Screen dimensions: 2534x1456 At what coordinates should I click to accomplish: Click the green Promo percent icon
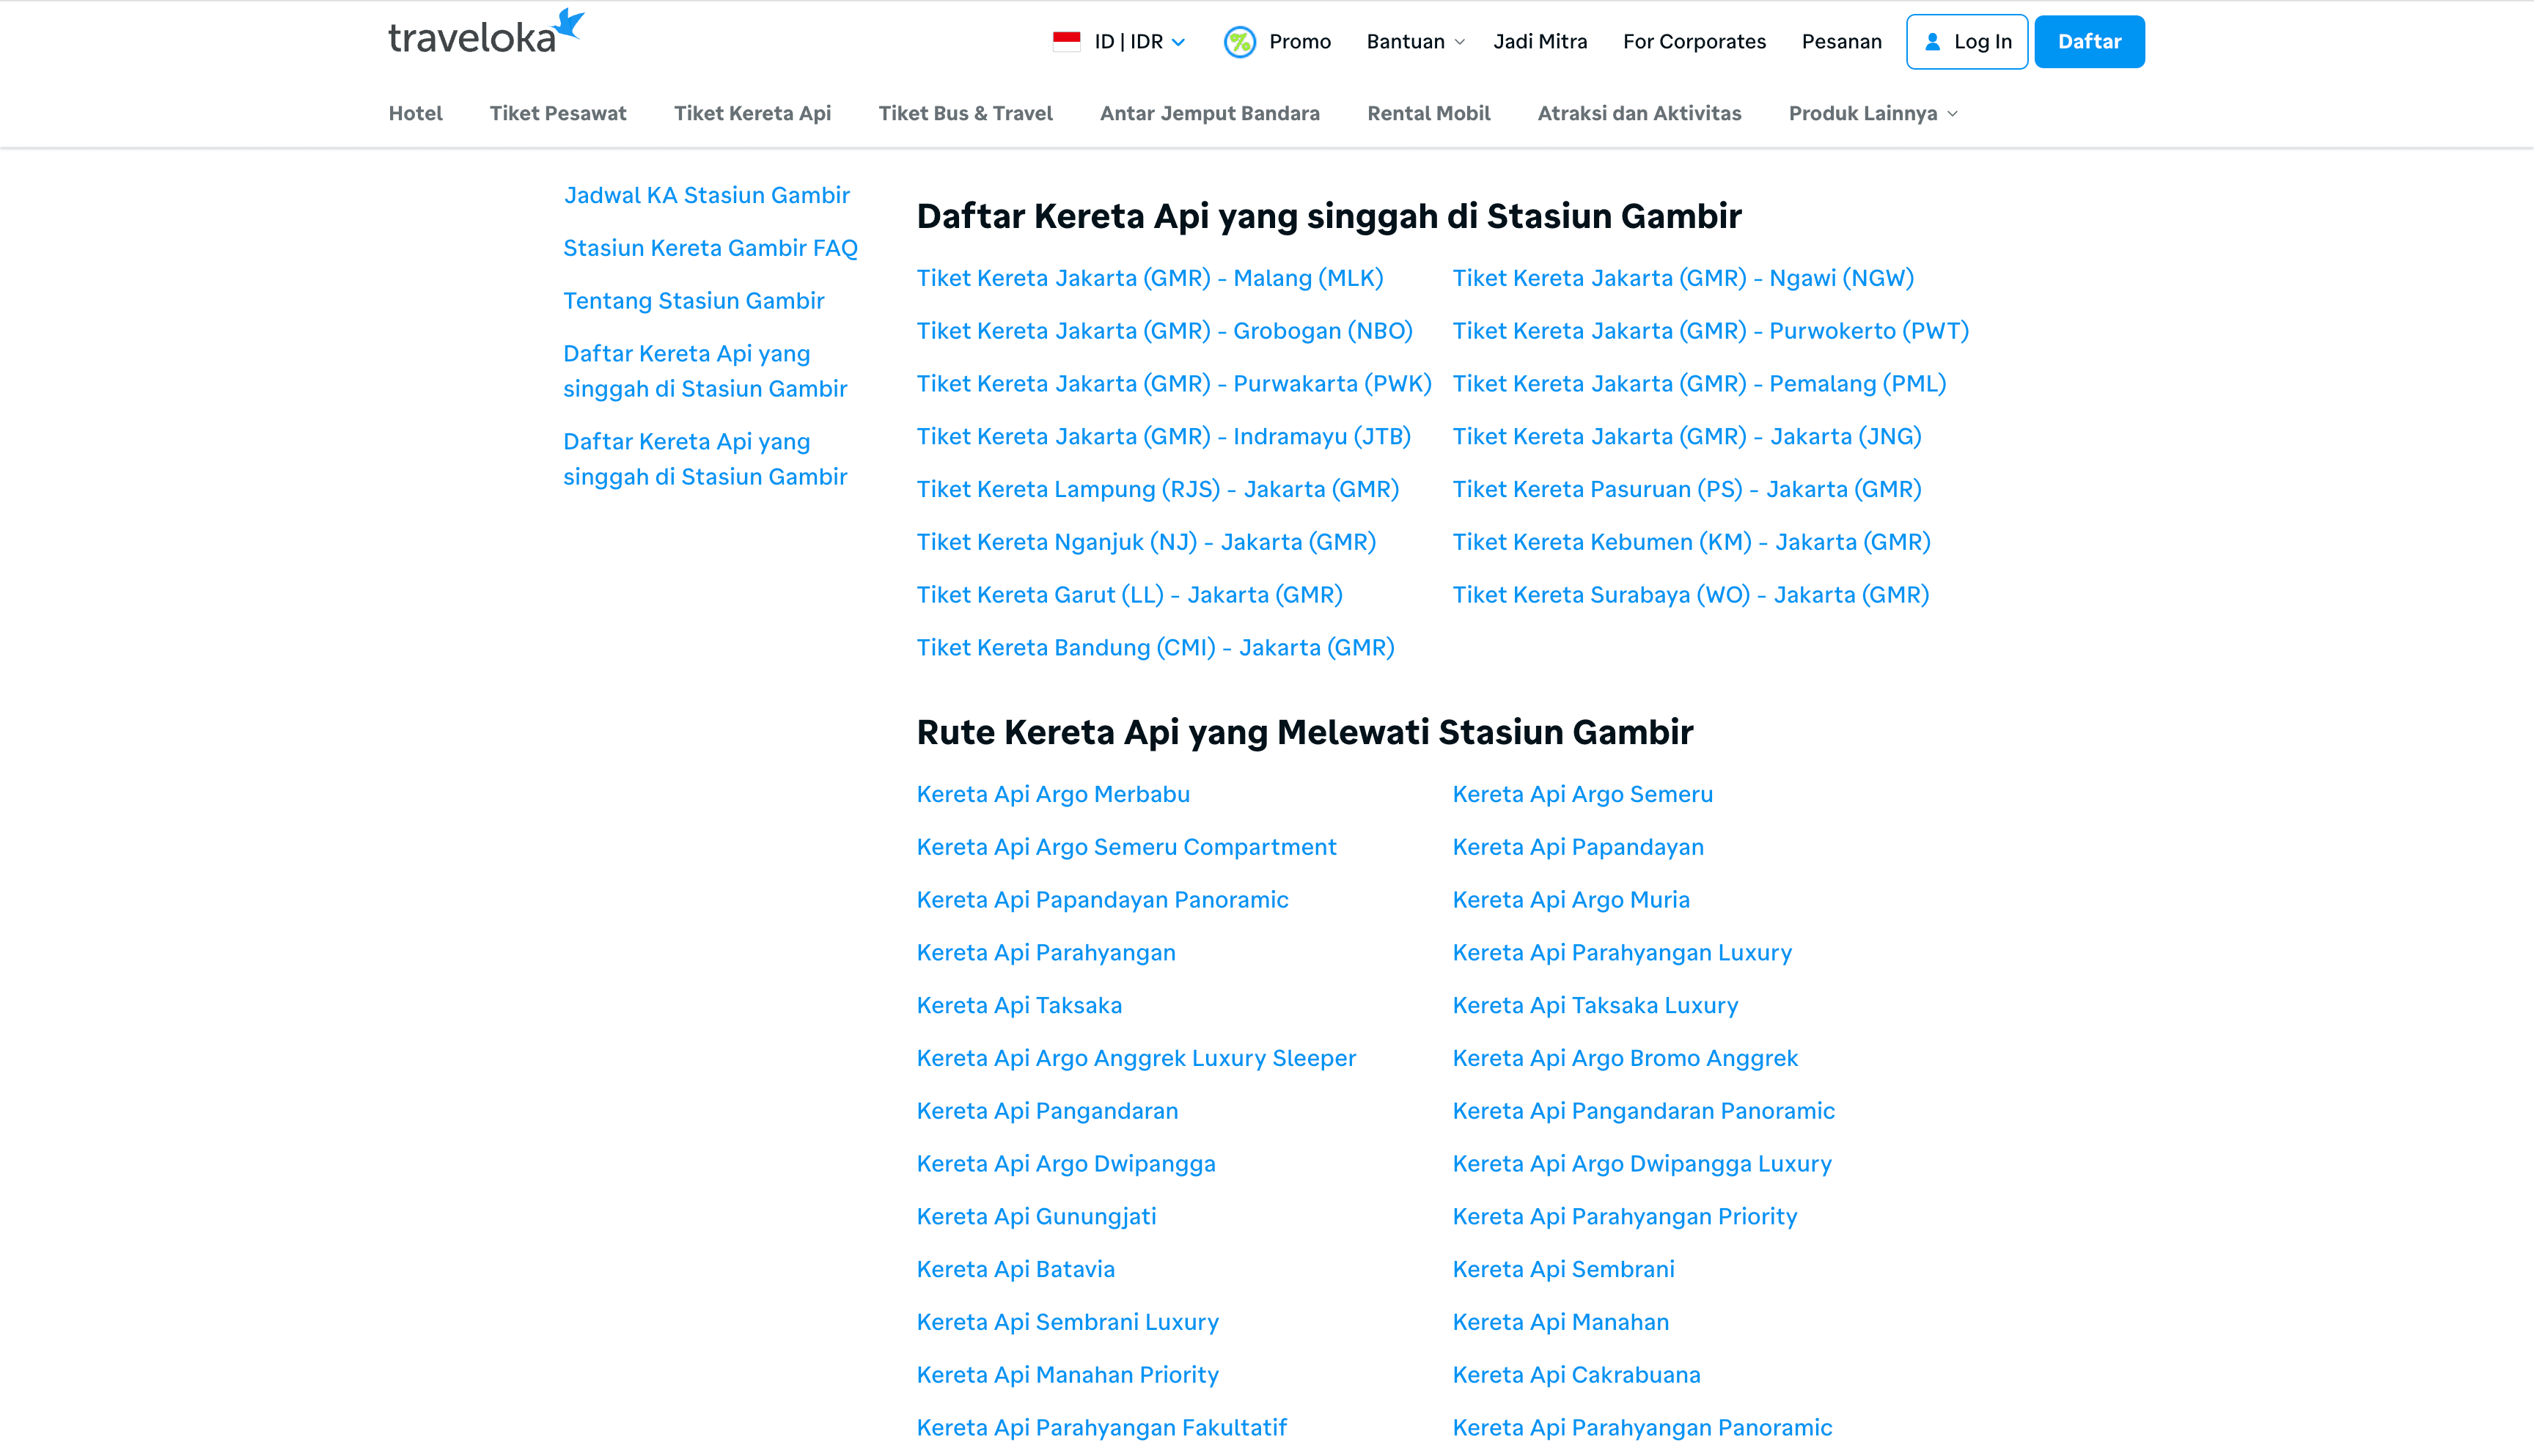pos(1239,42)
